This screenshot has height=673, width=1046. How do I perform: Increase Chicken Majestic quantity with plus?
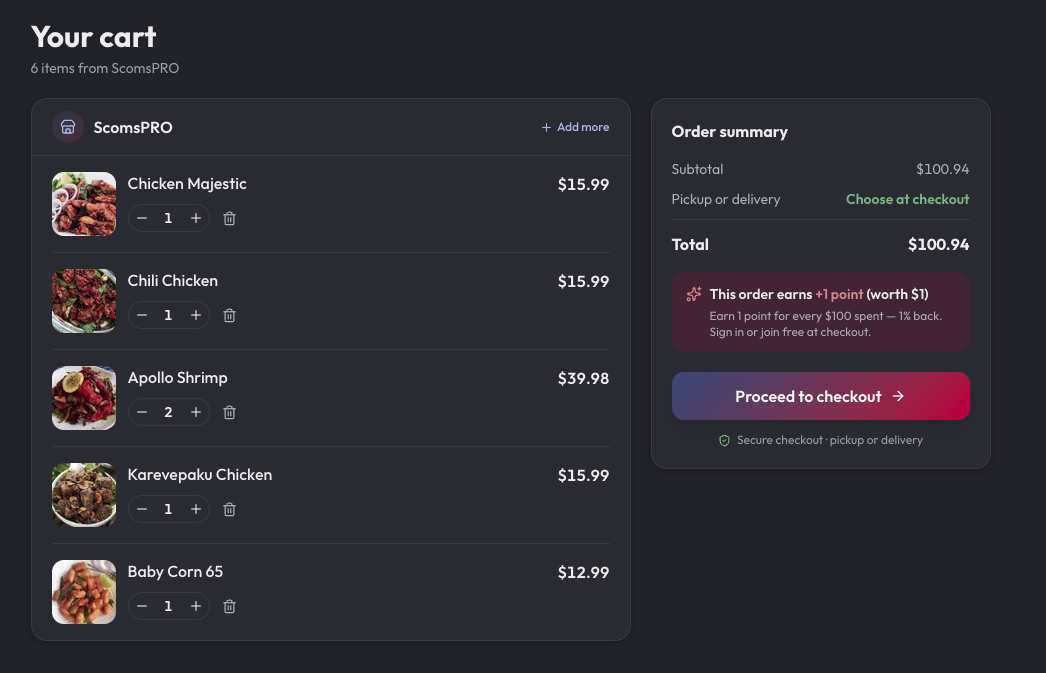195,218
